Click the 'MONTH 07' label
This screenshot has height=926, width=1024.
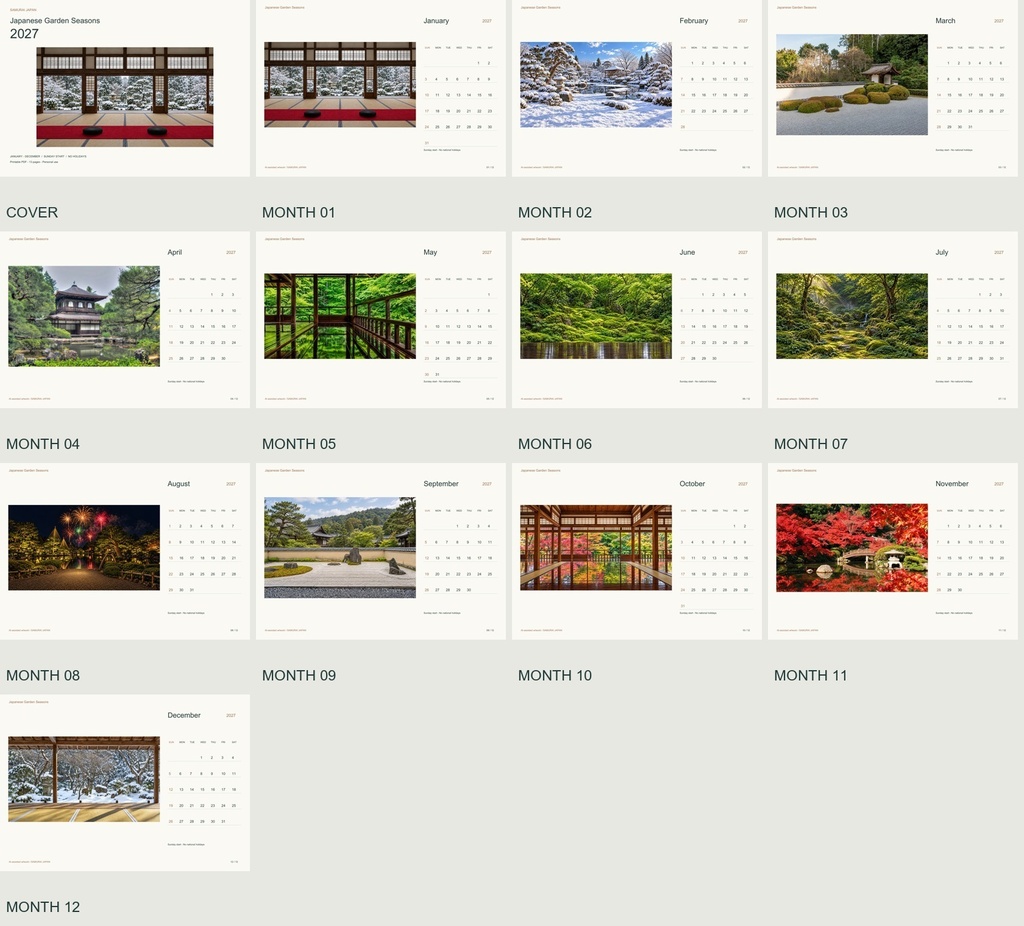810,444
